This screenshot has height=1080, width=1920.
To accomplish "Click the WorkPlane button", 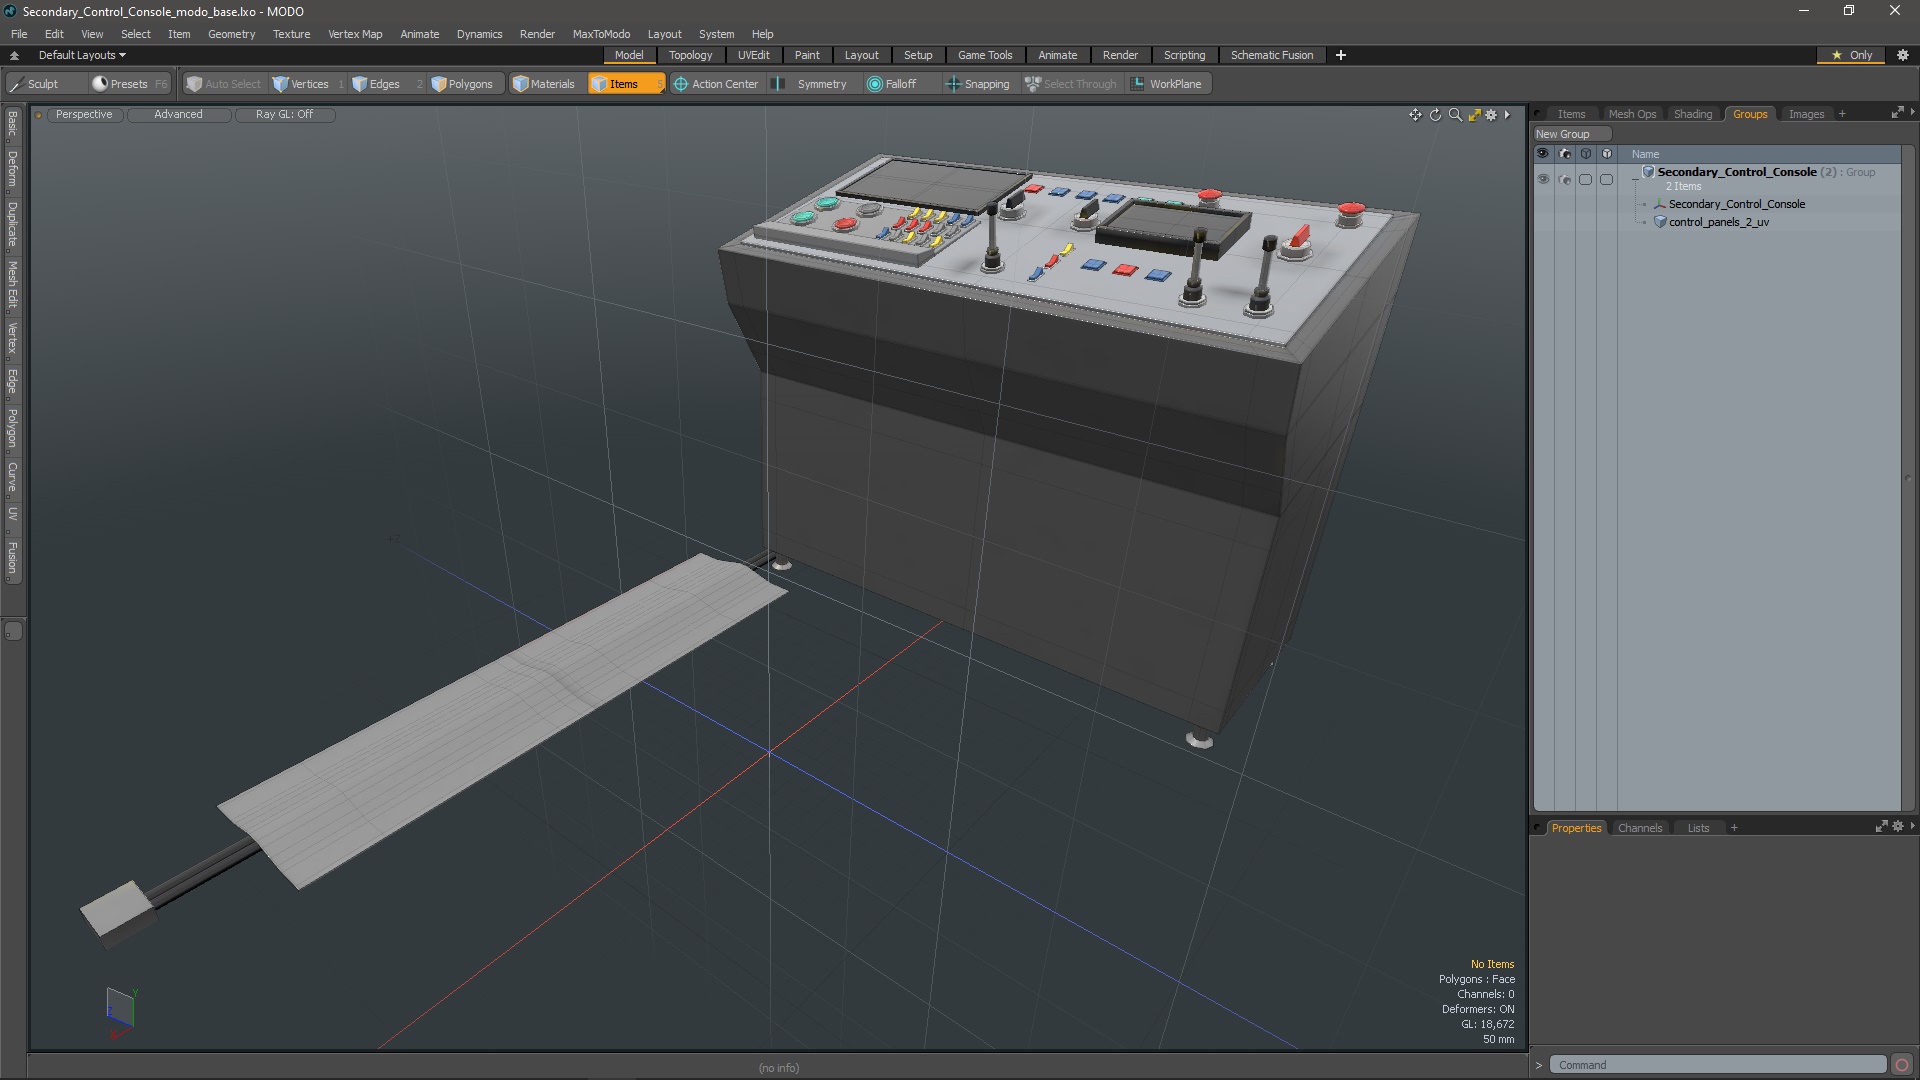I will click(1167, 84).
